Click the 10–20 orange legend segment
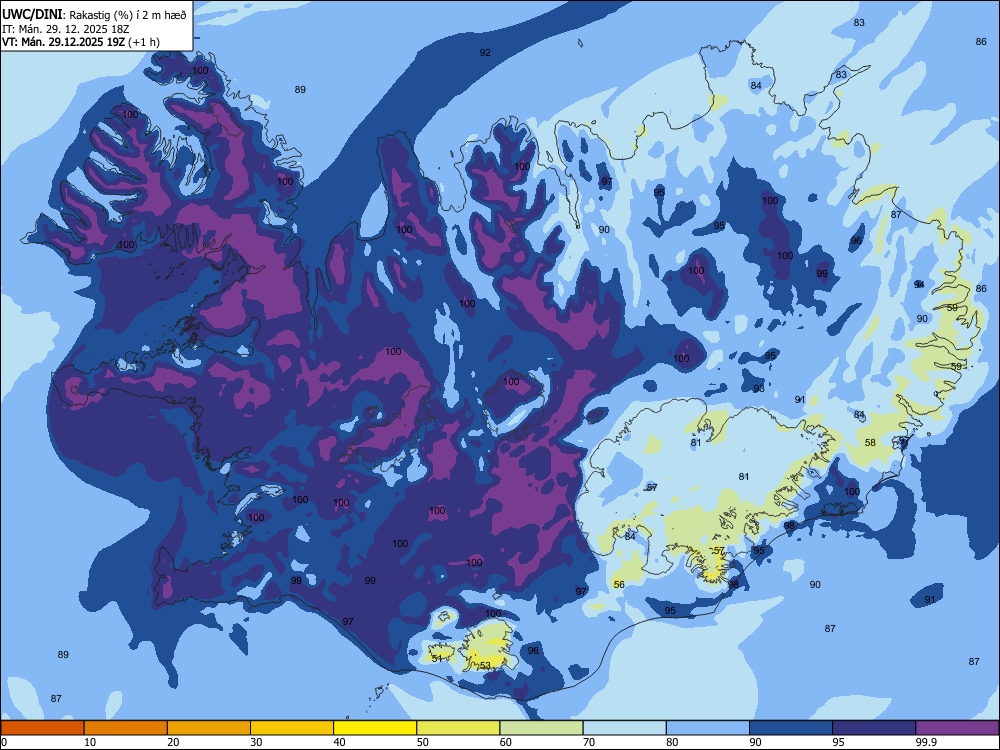The image size is (1000, 750). [x=126, y=728]
